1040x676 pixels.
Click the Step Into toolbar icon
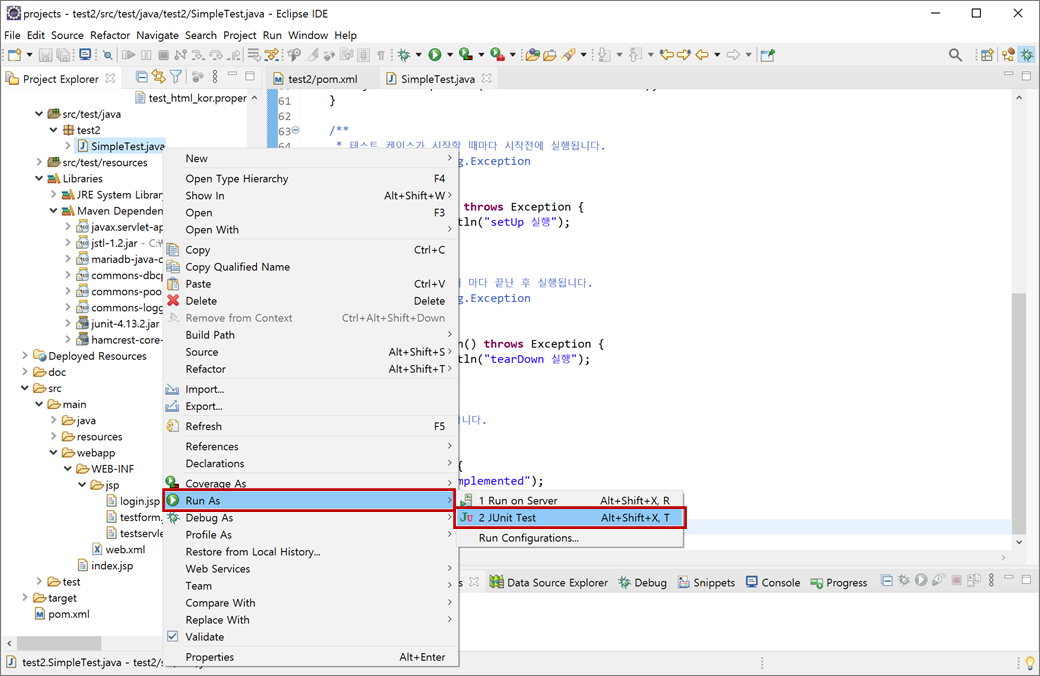point(198,55)
